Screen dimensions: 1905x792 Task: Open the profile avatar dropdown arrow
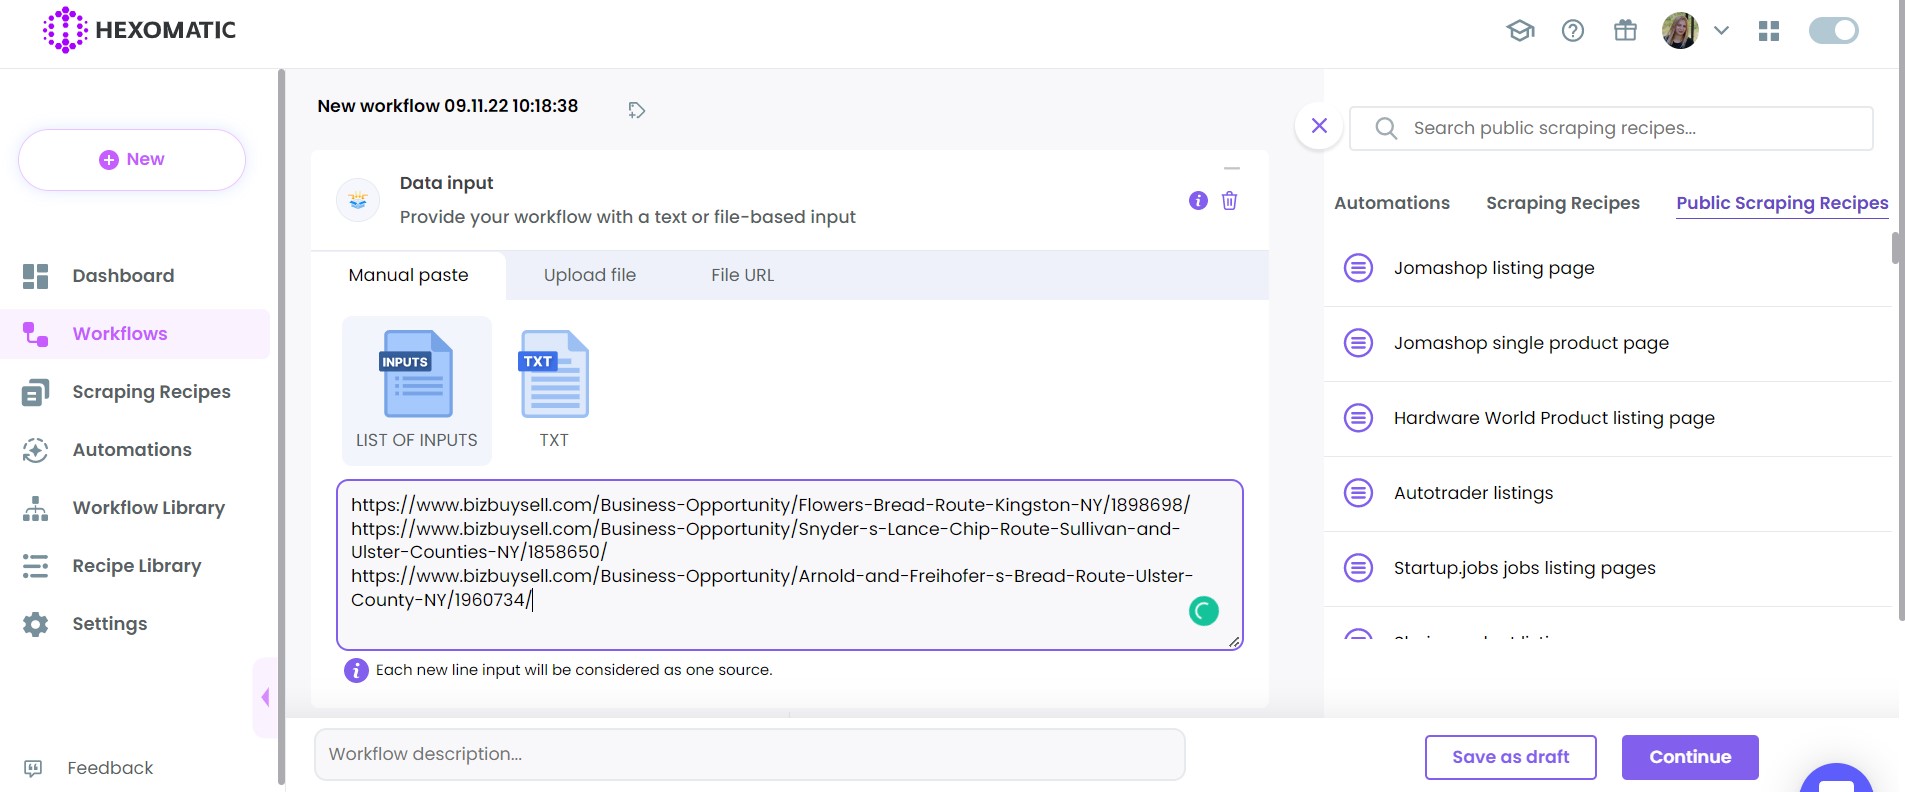click(1721, 31)
